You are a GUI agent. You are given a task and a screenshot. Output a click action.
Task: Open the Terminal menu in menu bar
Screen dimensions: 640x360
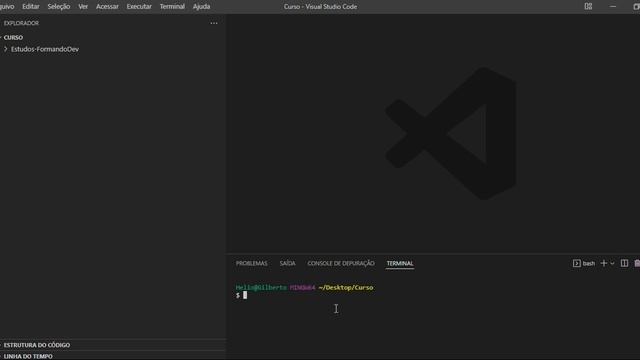pos(172,7)
